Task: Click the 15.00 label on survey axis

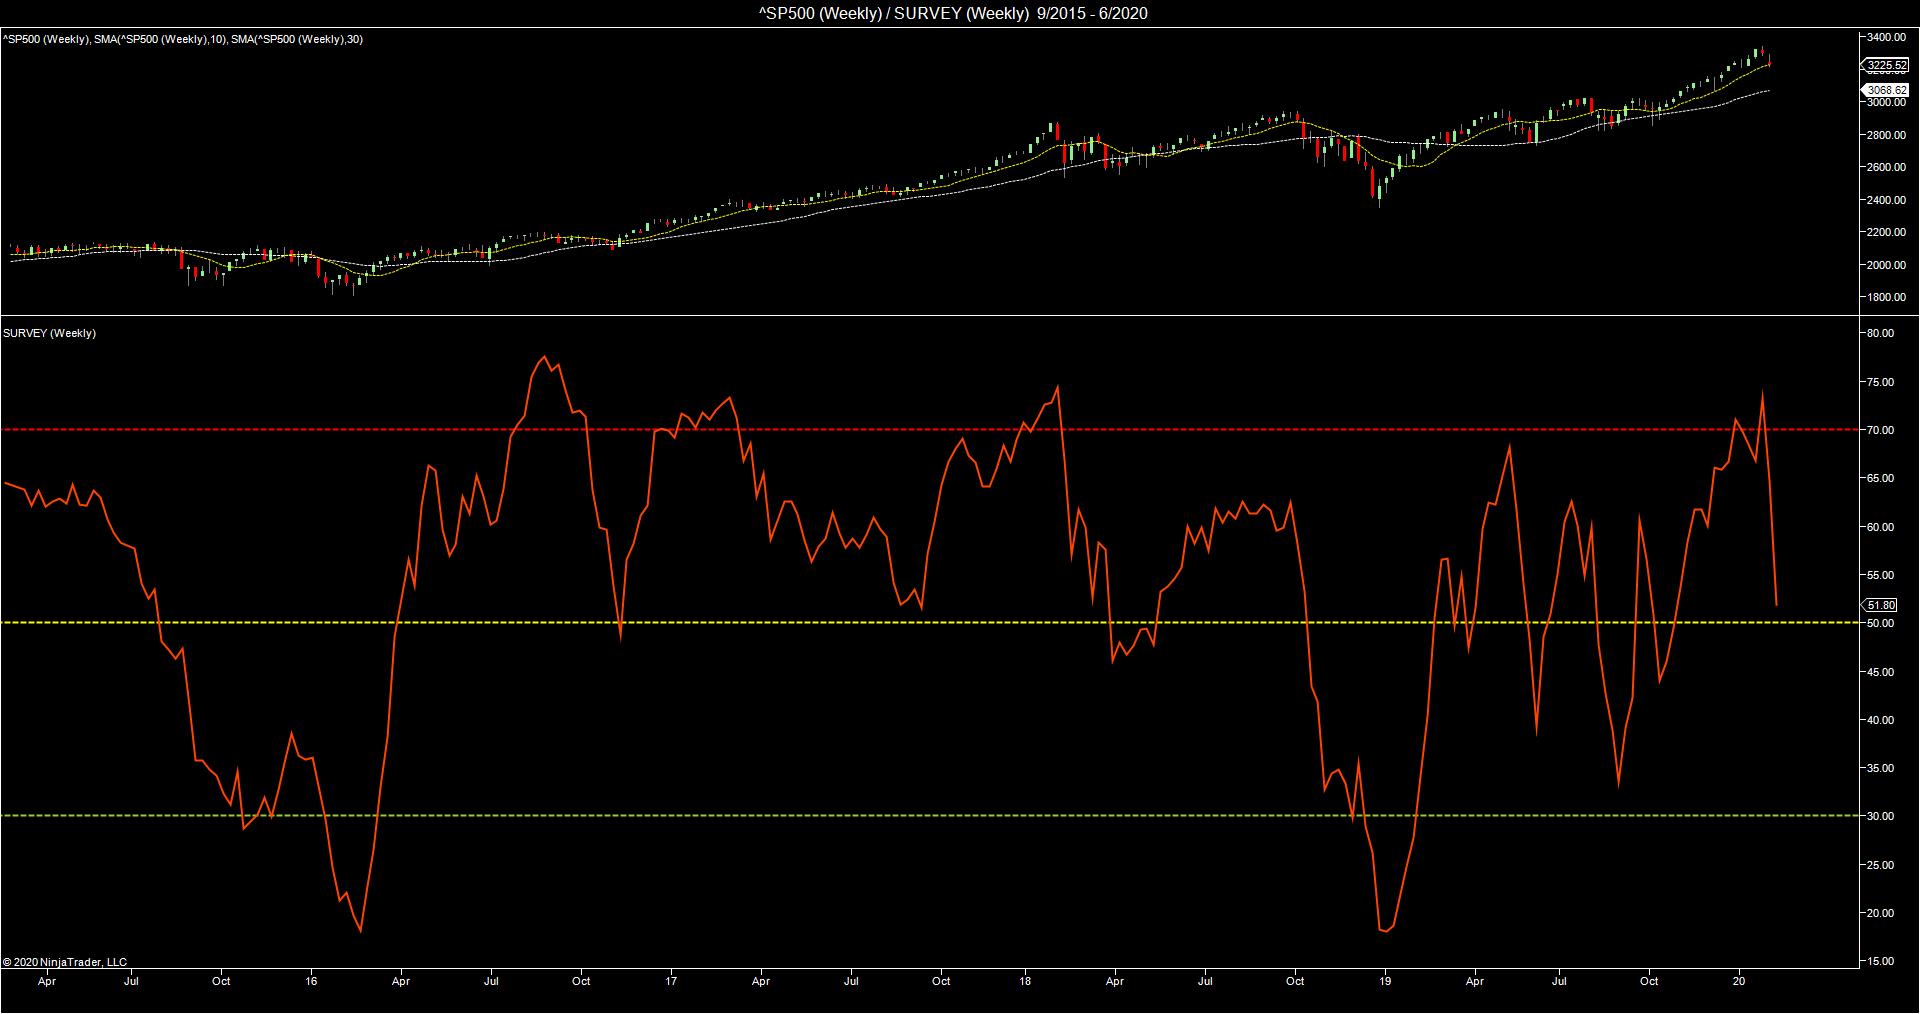Action: [1881, 961]
